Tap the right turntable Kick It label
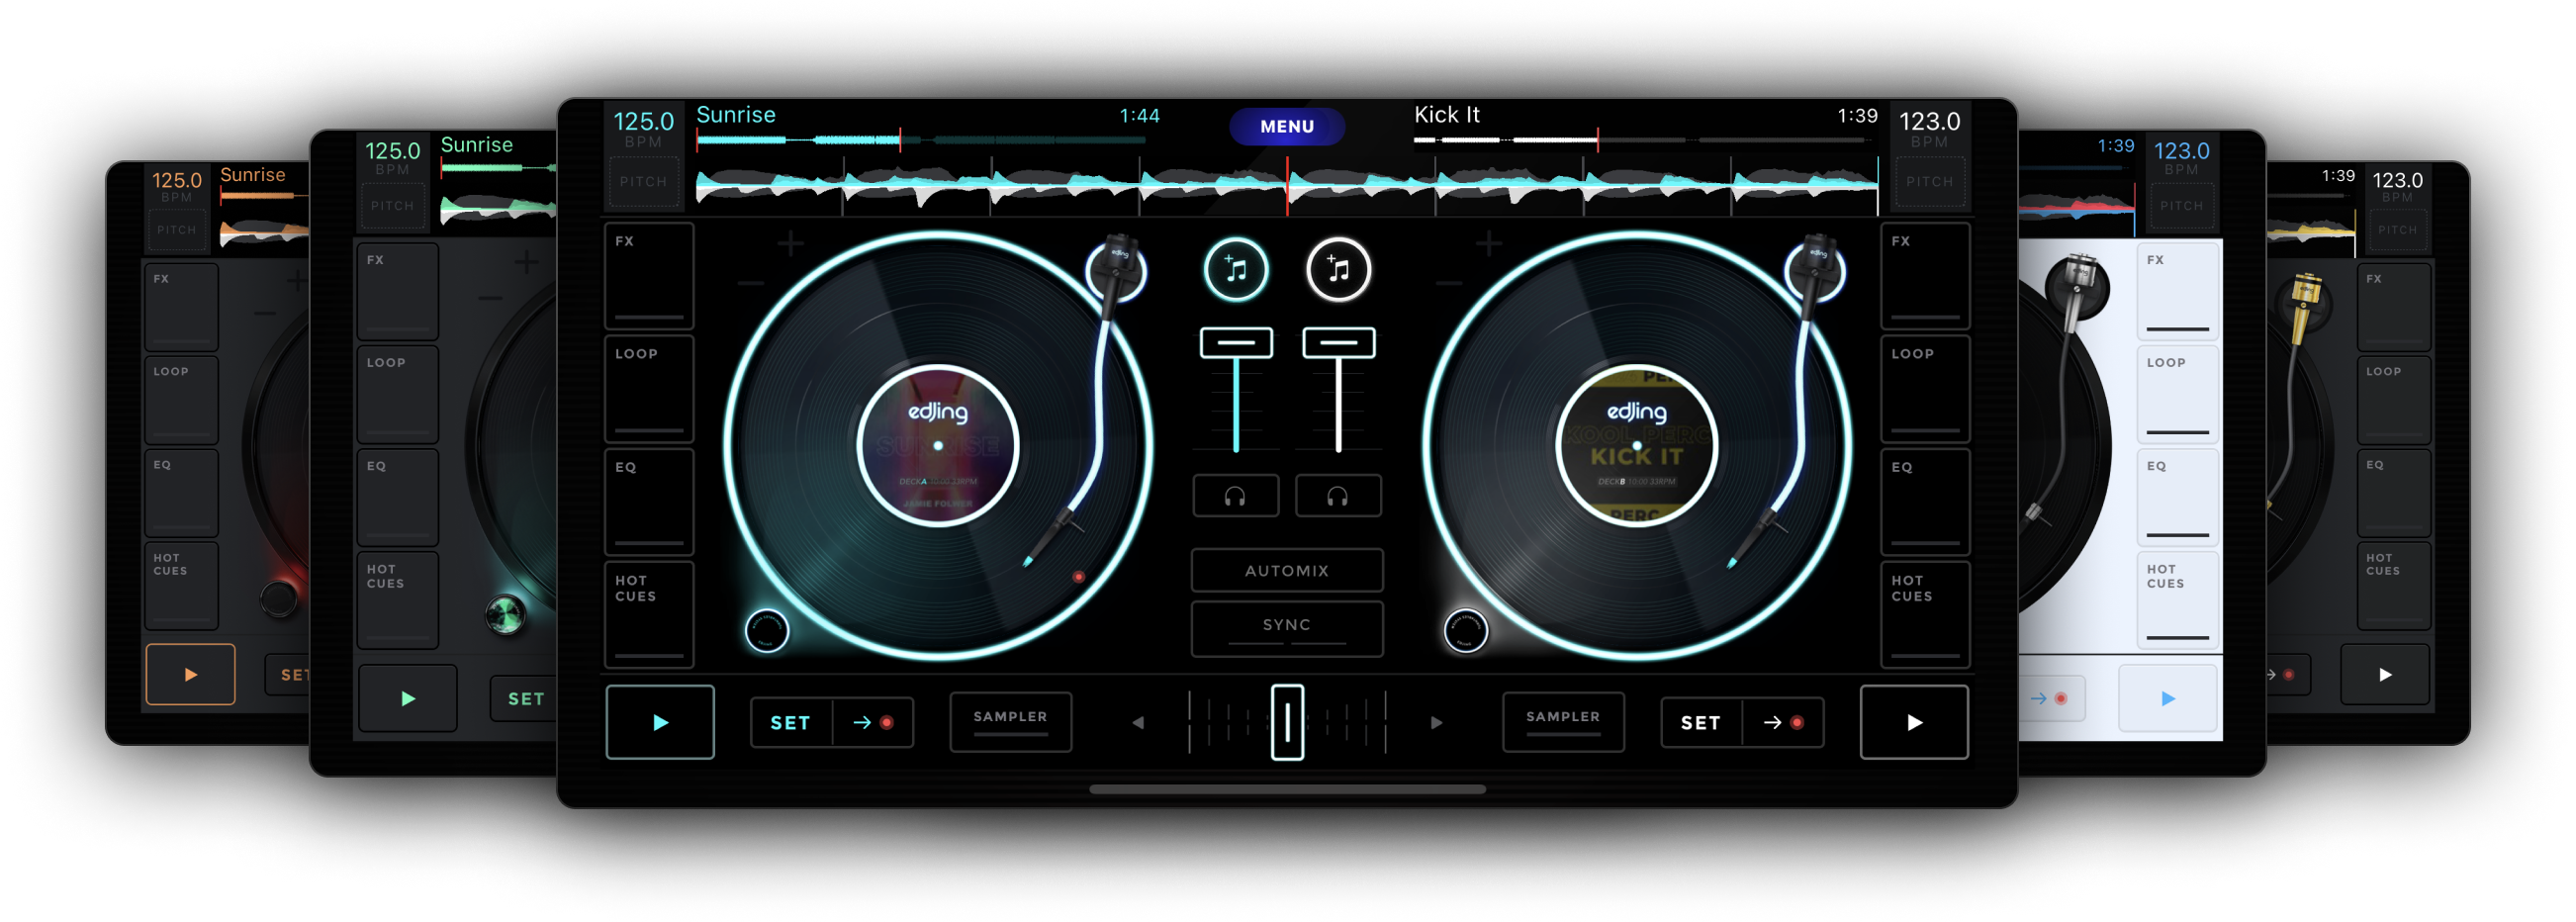The image size is (2576, 922). click(x=1636, y=446)
